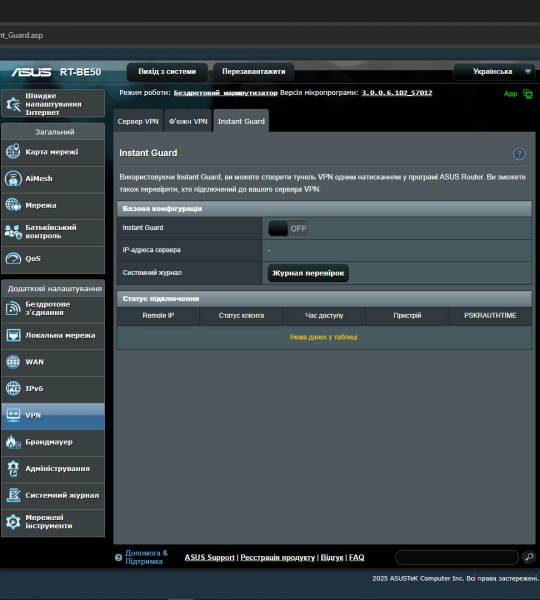Open the IPv6 menu item
Image resolution: width=540 pixels, height=600 pixels.
(x=53, y=388)
